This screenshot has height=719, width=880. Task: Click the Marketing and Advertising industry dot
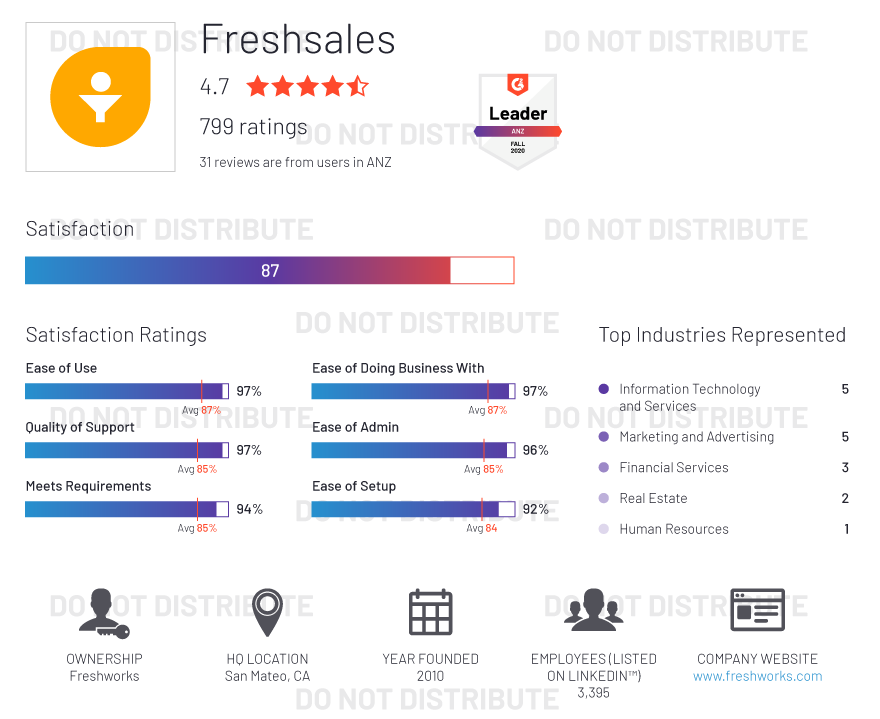point(603,437)
